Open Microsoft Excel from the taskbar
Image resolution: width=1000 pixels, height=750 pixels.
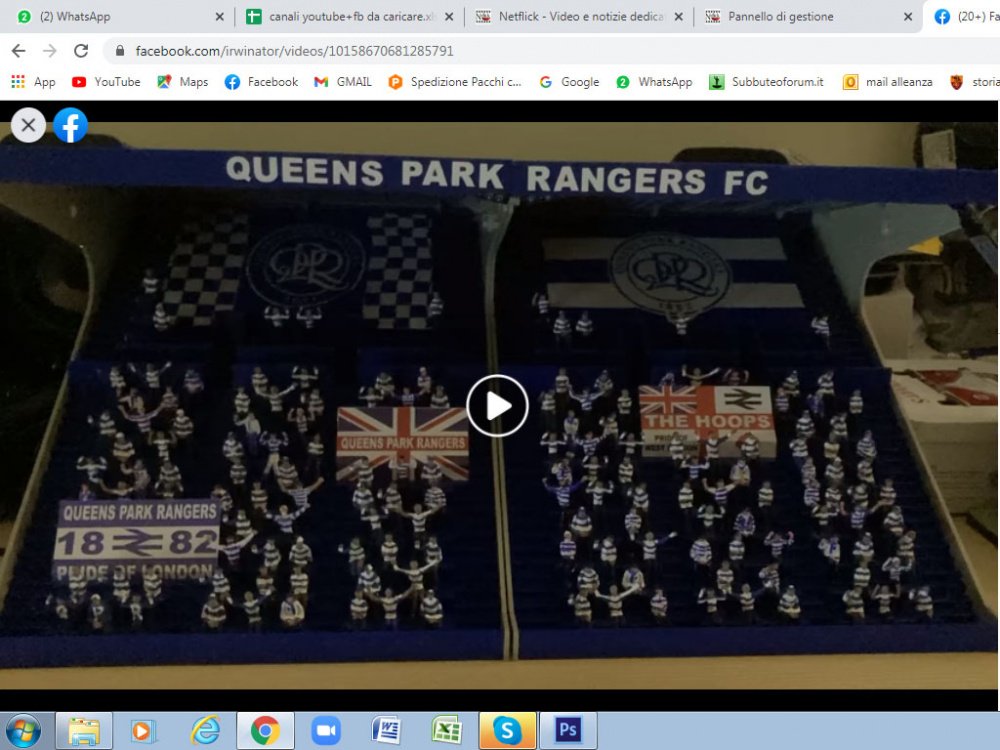[446, 731]
